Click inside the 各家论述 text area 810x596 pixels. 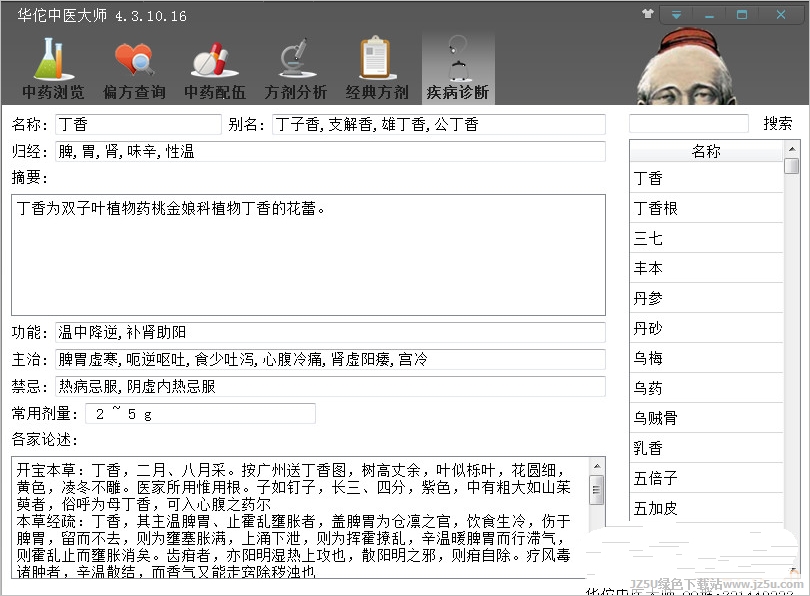click(x=302, y=517)
